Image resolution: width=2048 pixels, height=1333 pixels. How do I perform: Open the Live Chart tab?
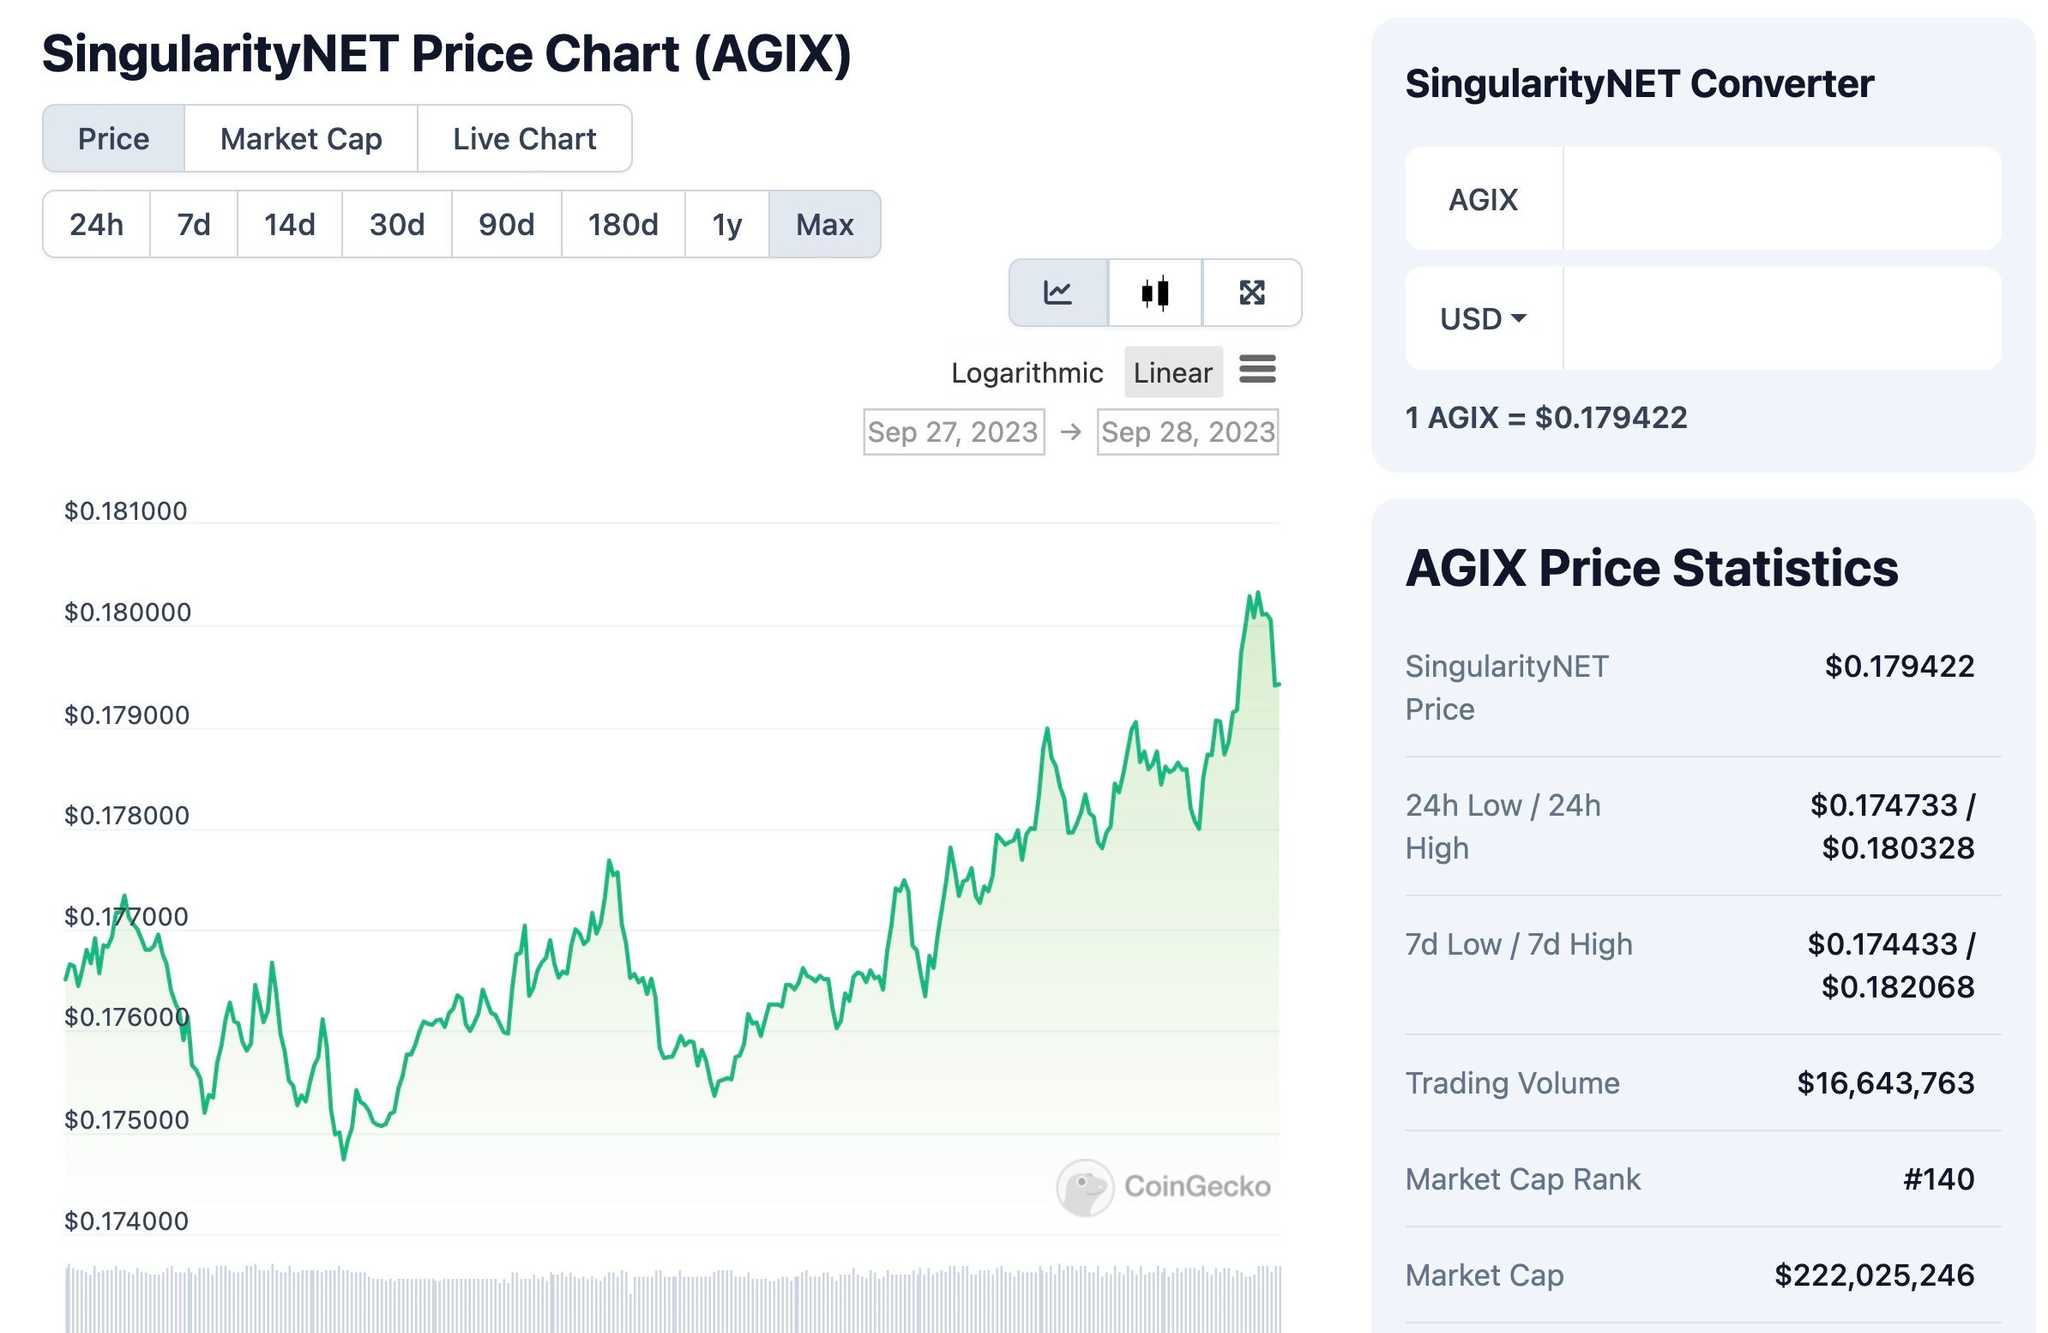pyautogui.click(x=524, y=139)
